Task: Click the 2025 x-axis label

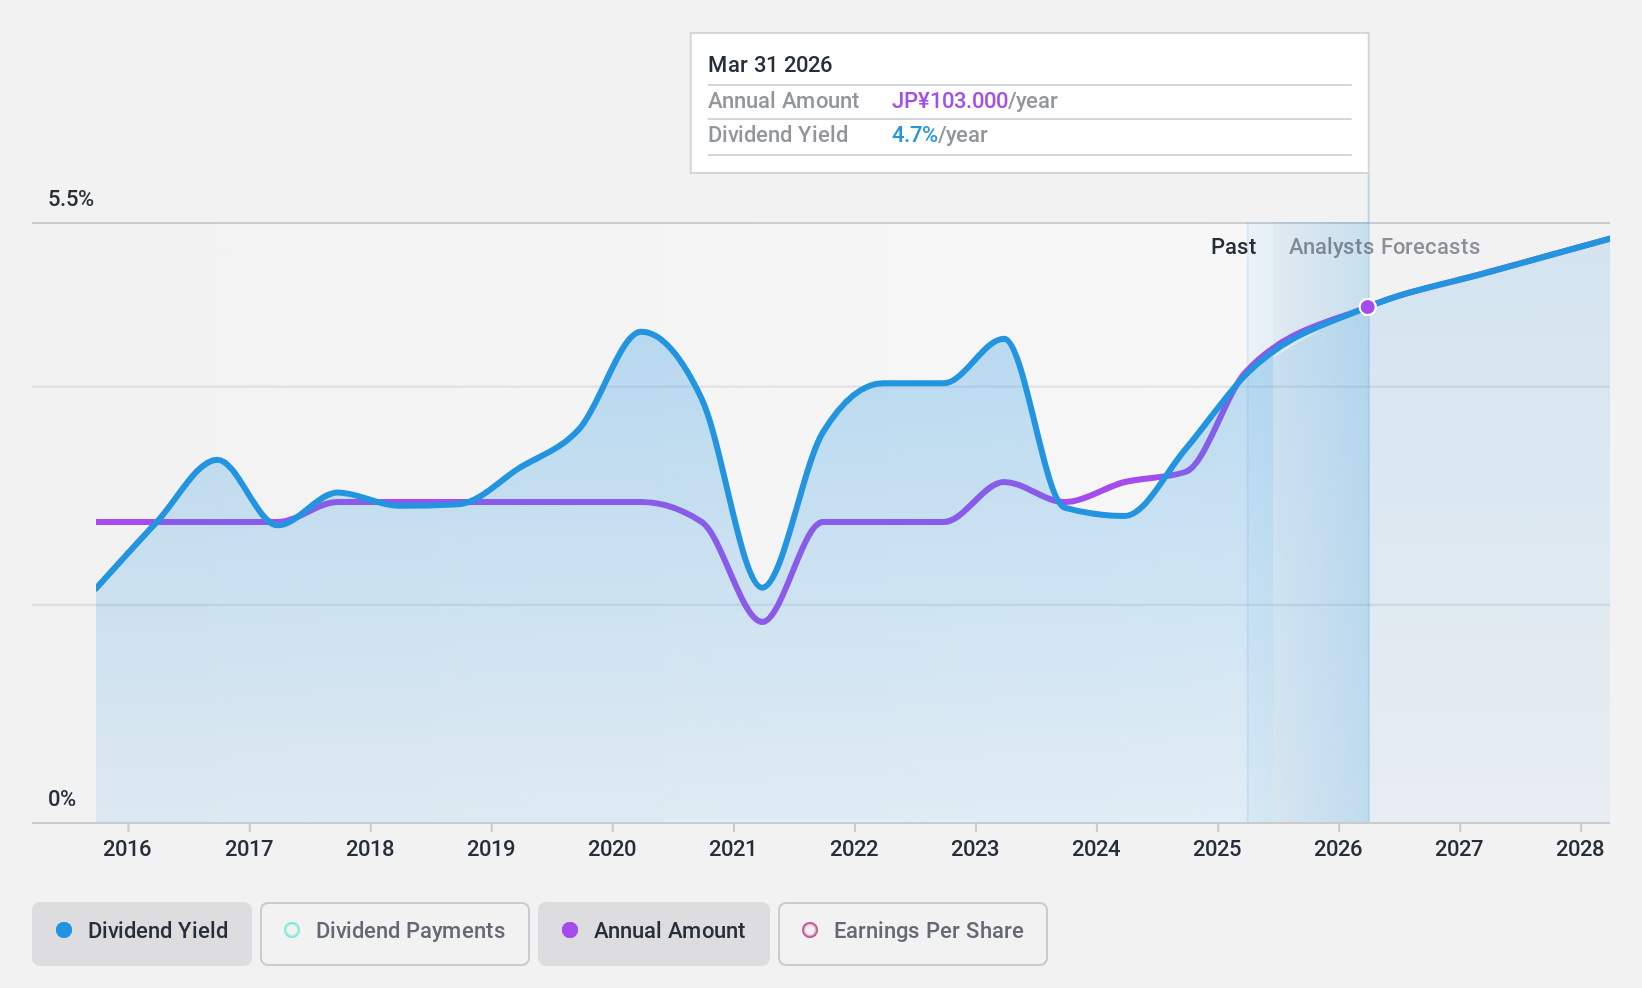Action: tap(1217, 849)
